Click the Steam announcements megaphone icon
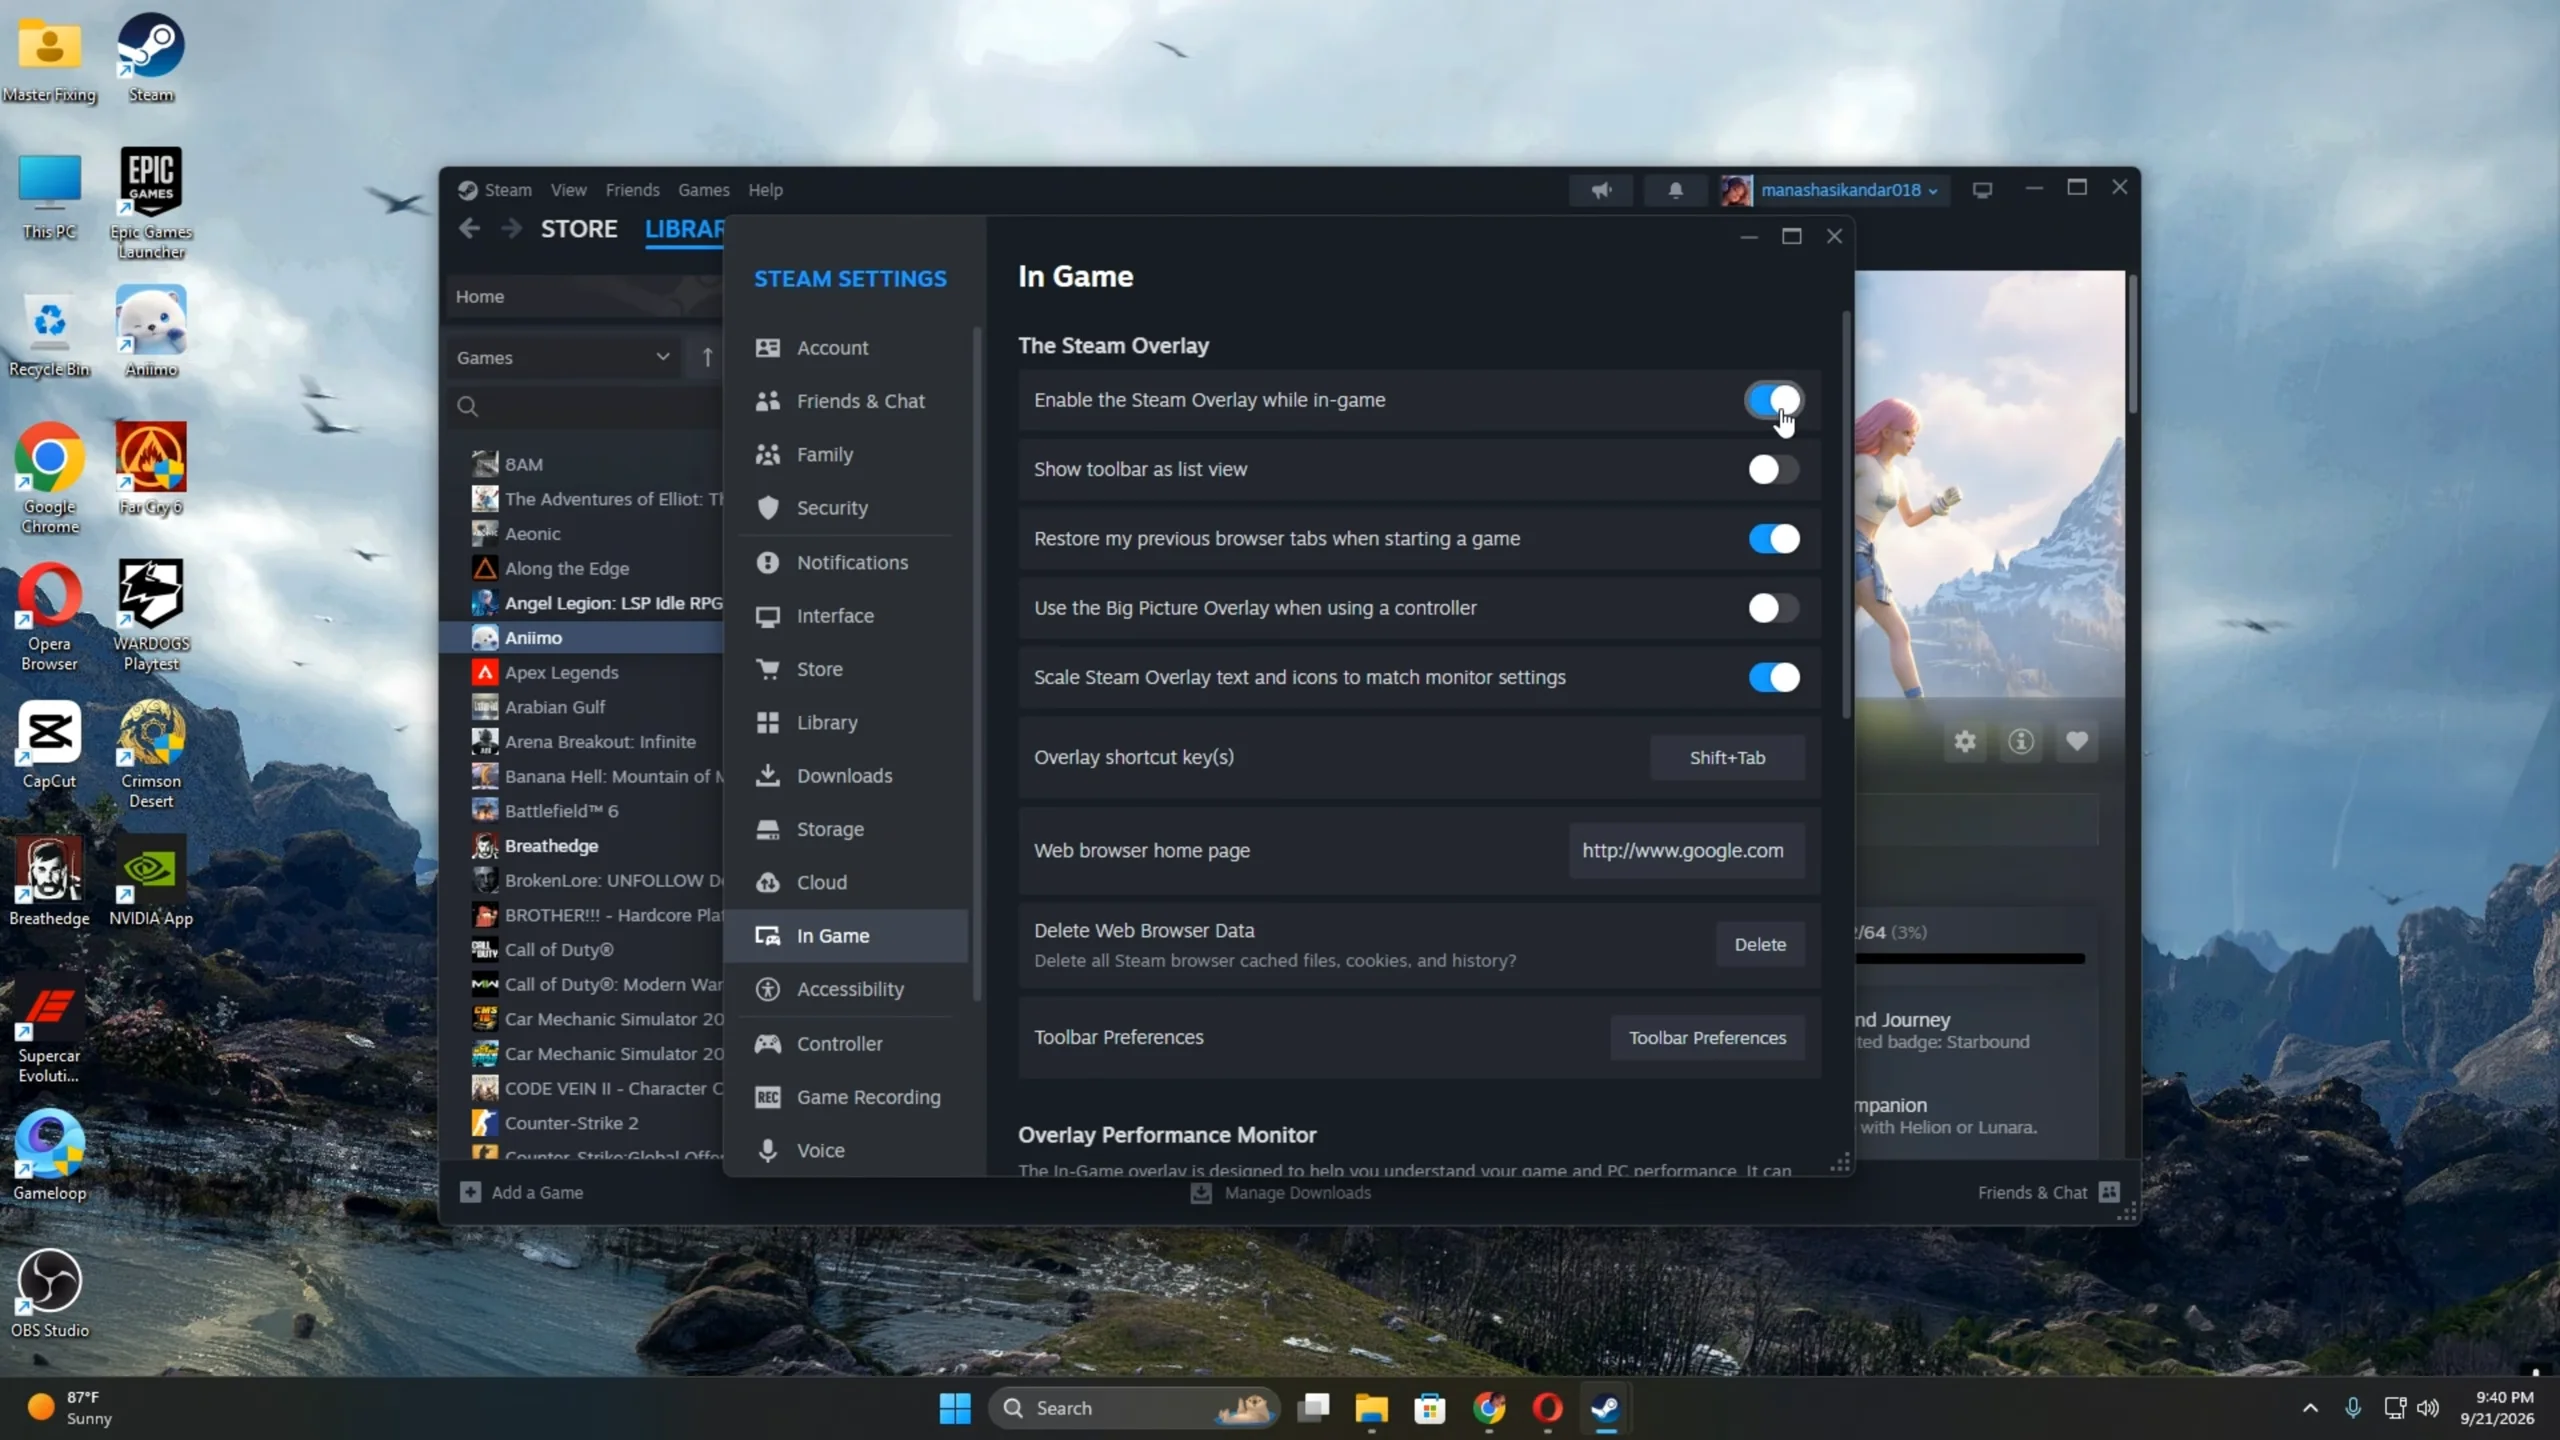The image size is (2560, 1440). tap(1601, 190)
